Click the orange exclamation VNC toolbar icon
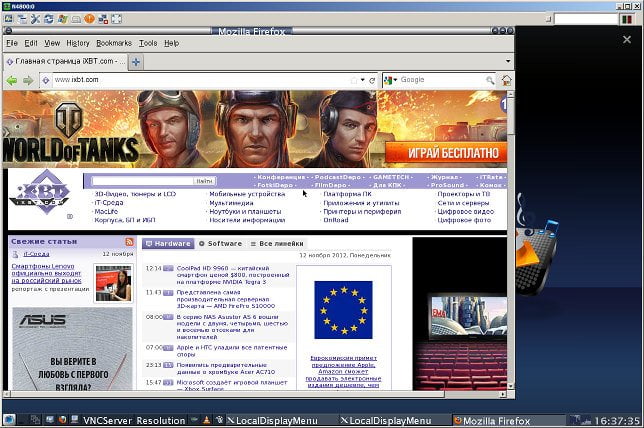 point(89,19)
